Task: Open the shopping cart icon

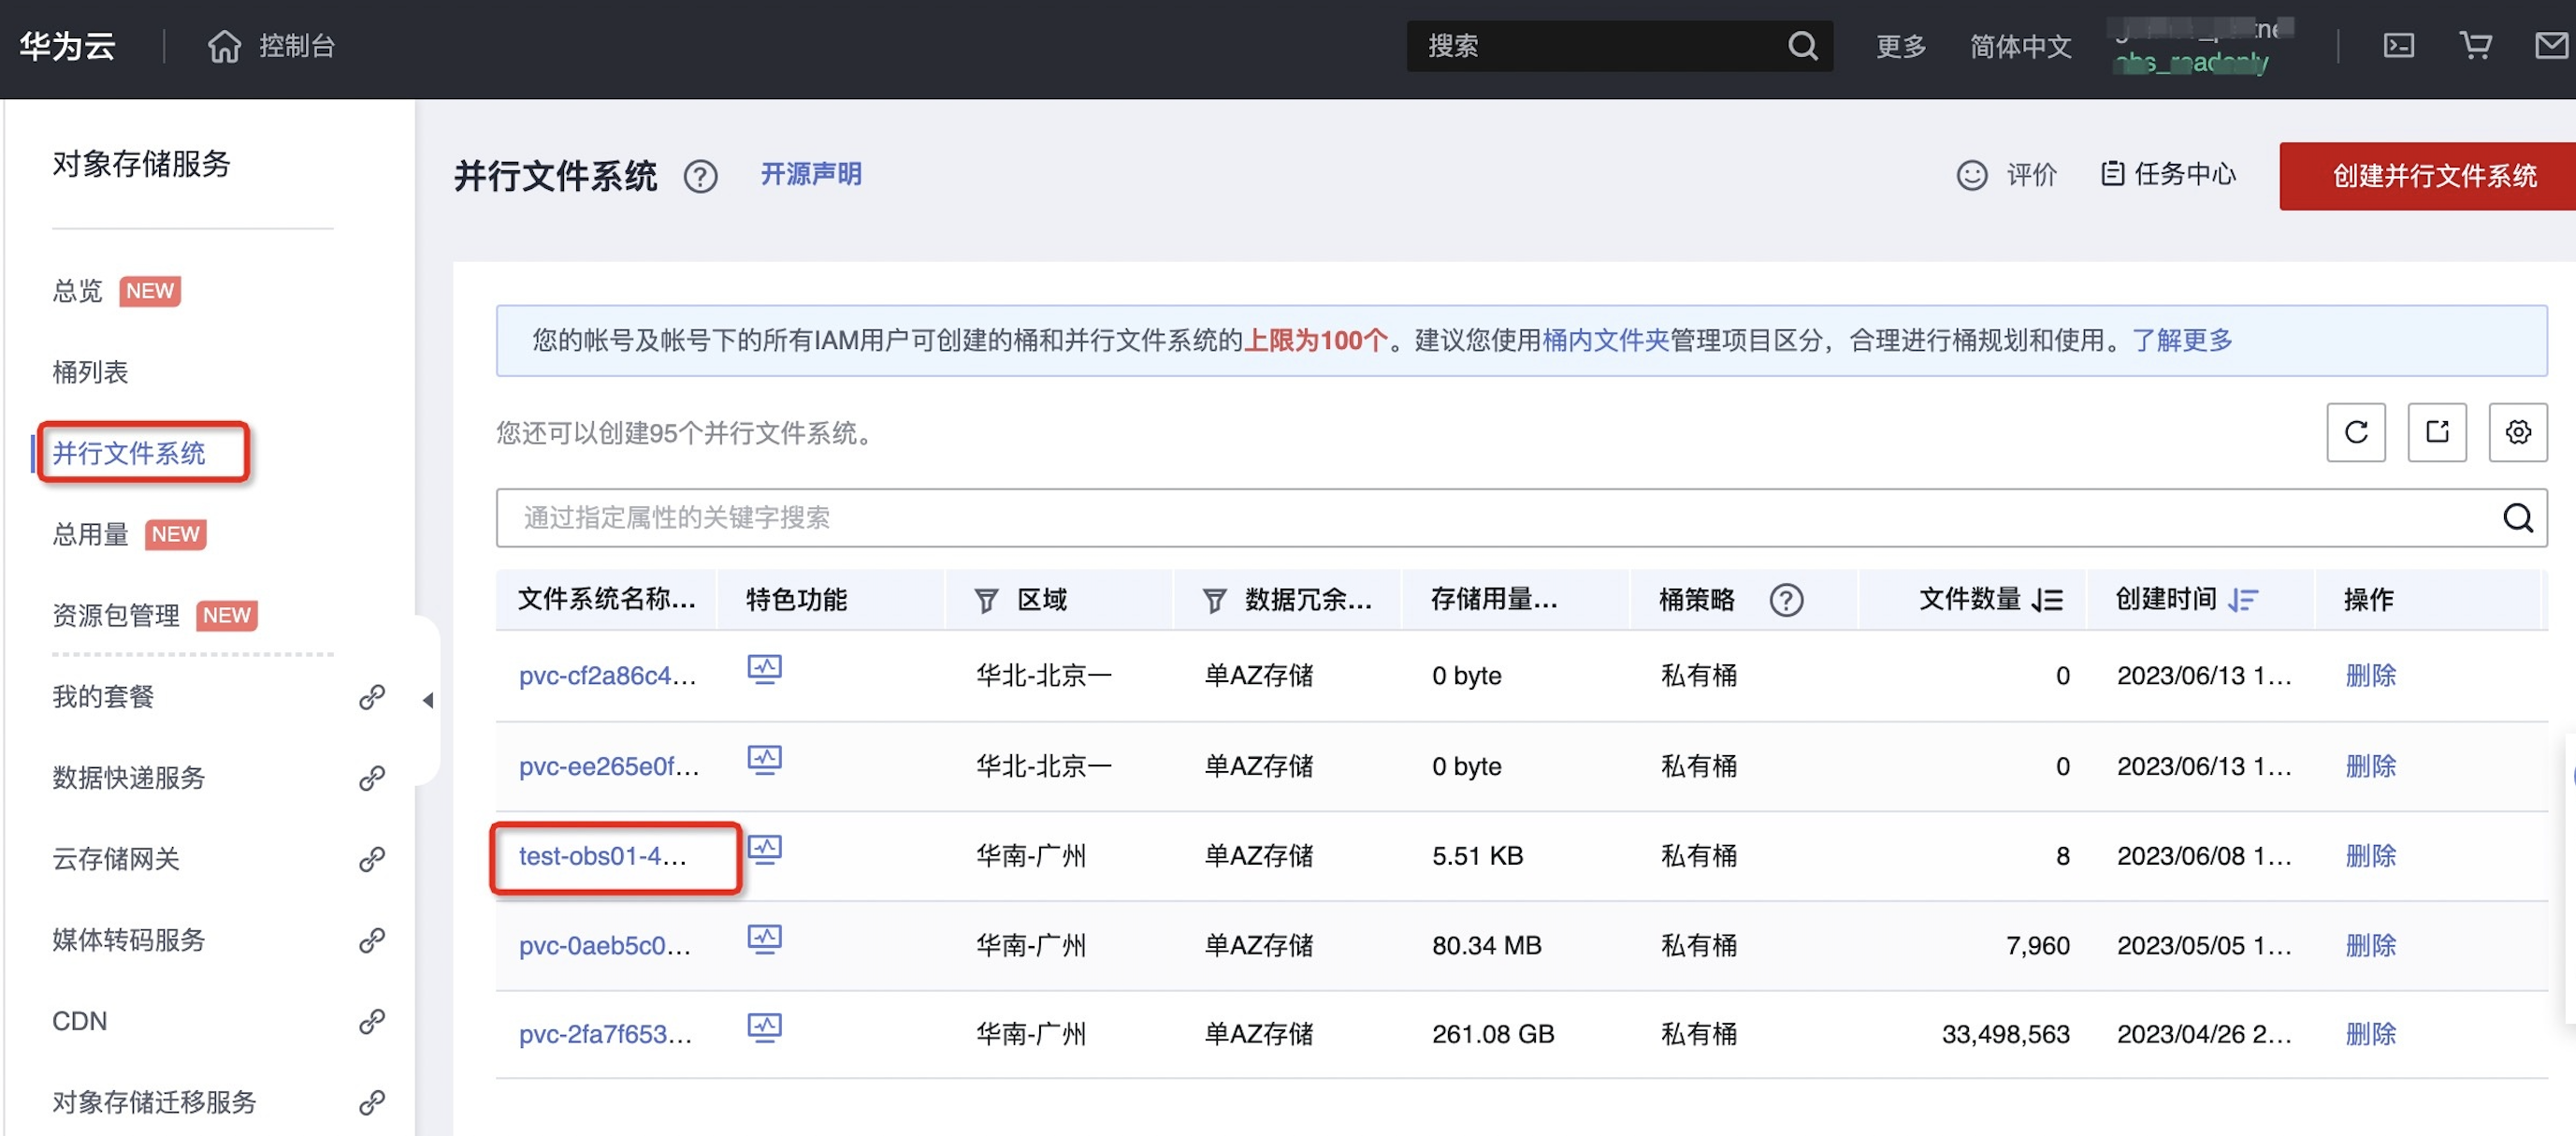Action: [2475, 46]
